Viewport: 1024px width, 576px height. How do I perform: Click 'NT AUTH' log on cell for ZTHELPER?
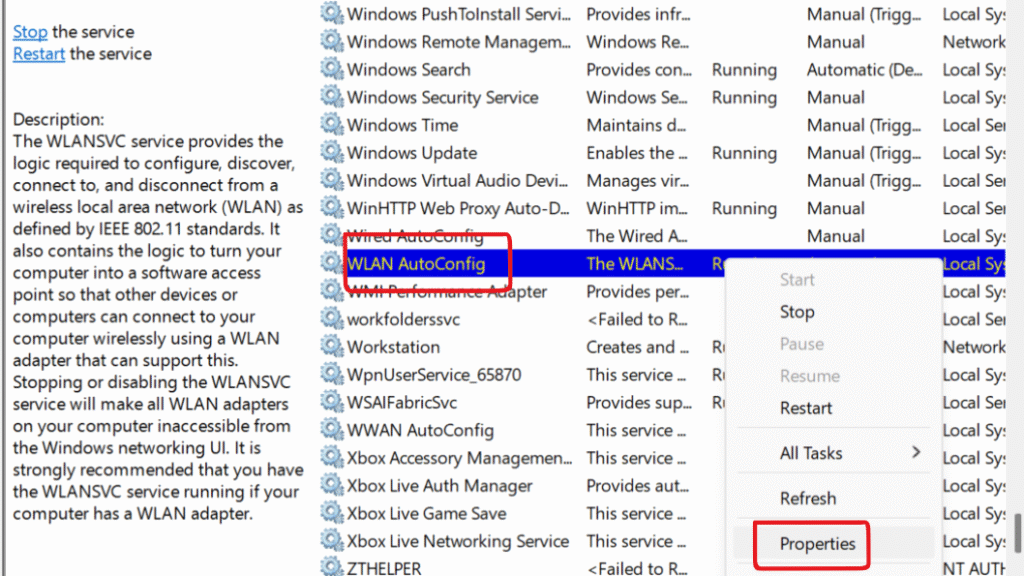point(974,568)
